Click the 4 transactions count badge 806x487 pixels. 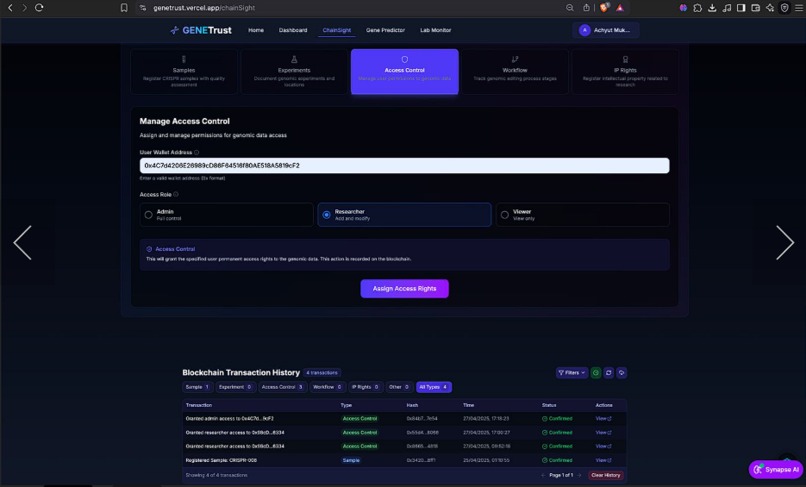(x=322, y=373)
